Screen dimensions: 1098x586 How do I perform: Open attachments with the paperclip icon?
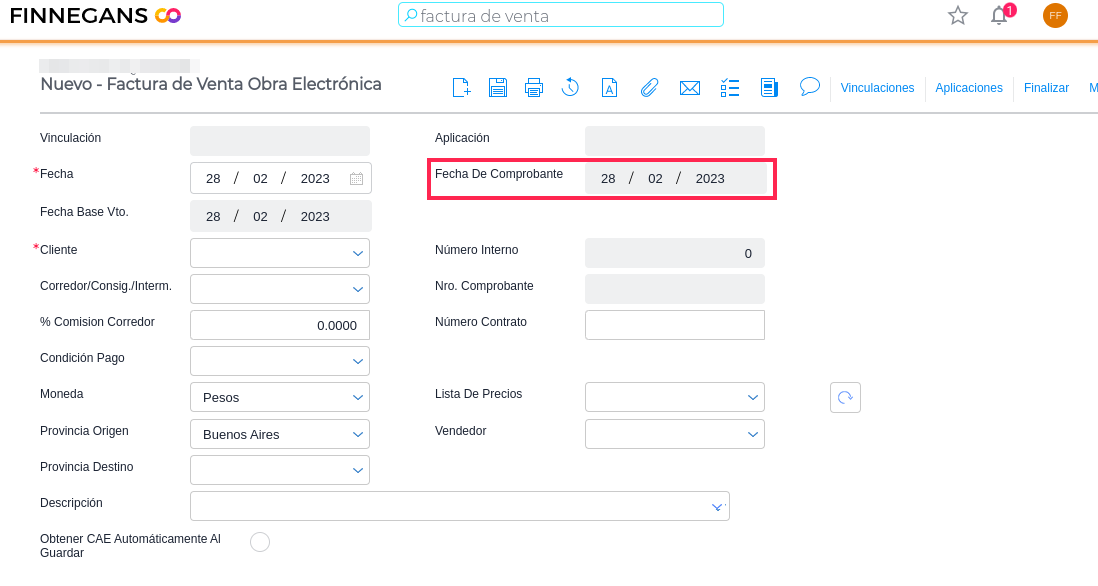[x=649, y=88]
